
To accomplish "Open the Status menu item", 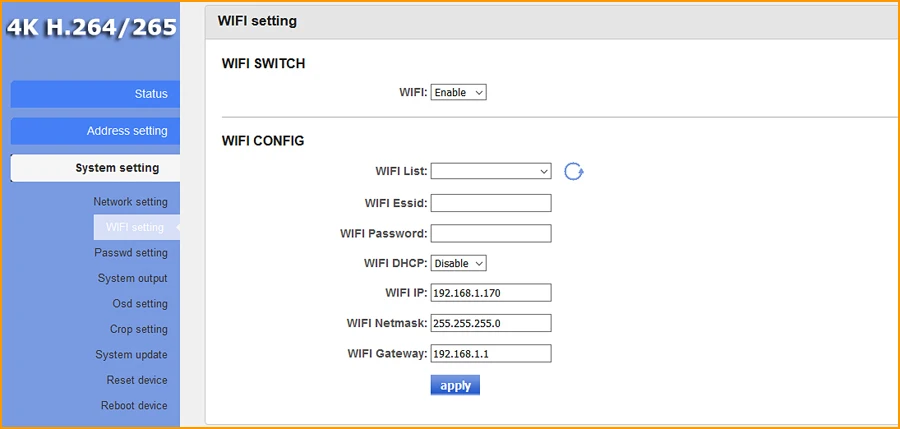I will tap(95, 94).
